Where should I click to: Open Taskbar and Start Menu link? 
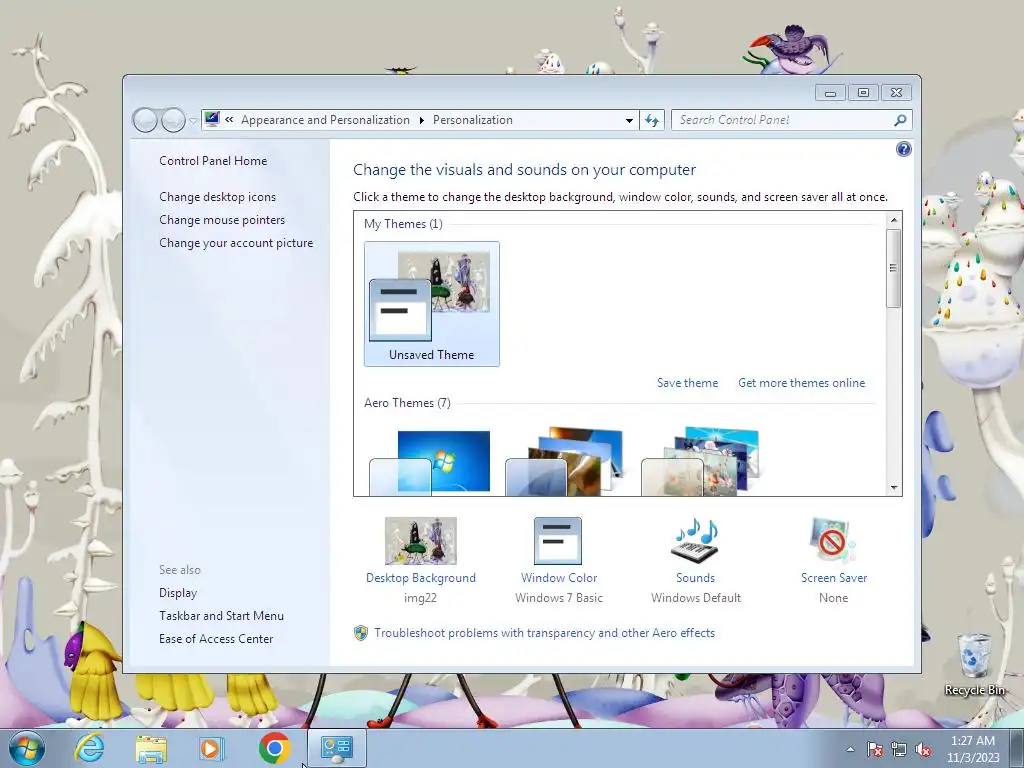tap(221, 615)
